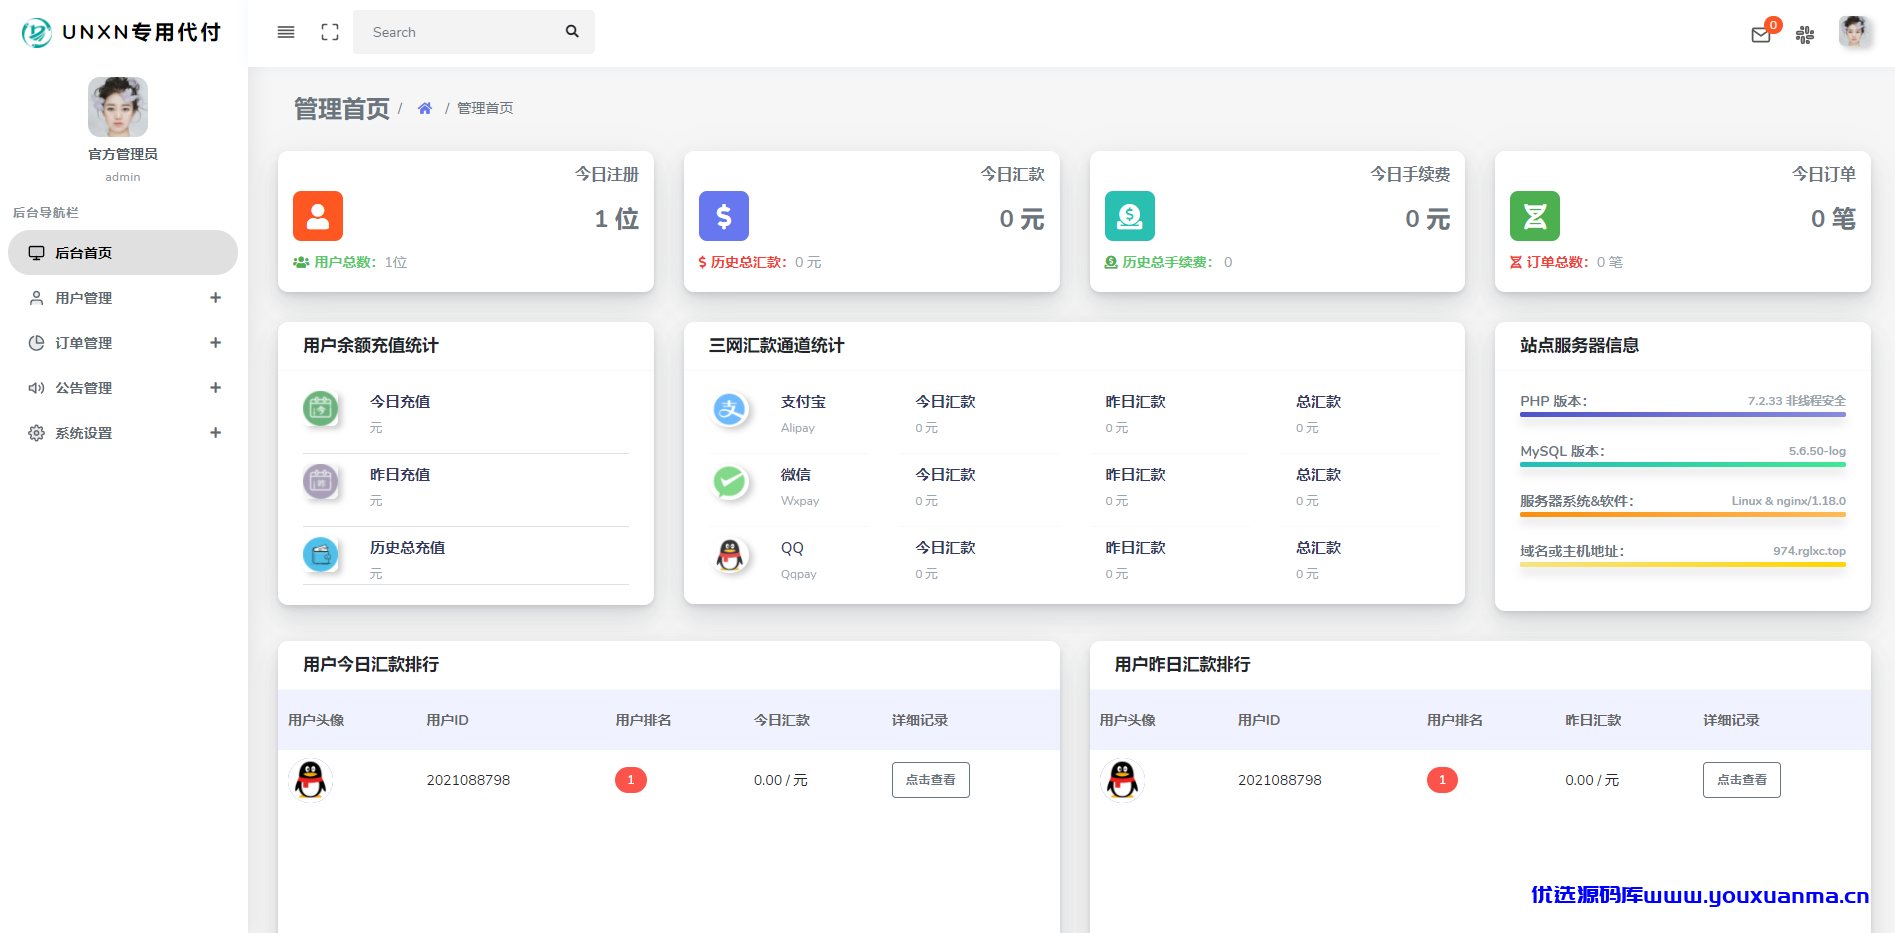Click the 7.2.33 非线程安全 PHP value

[x=1797, y=401]
